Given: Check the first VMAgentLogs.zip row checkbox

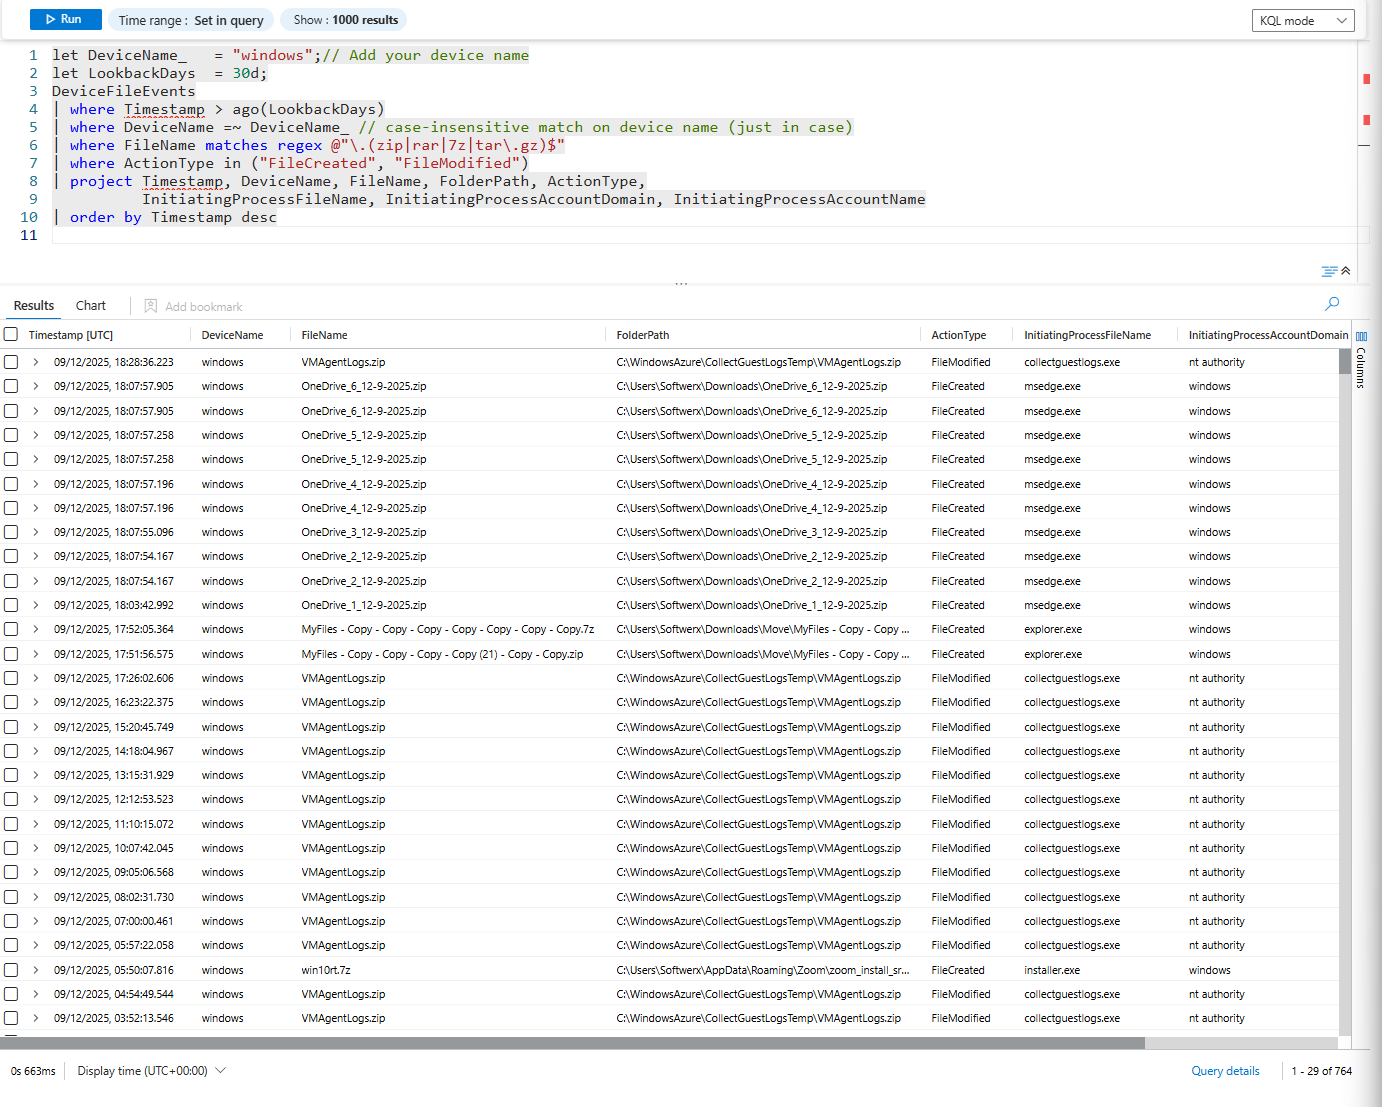Looking at the screenshot, I should click(x=11, y=362).
